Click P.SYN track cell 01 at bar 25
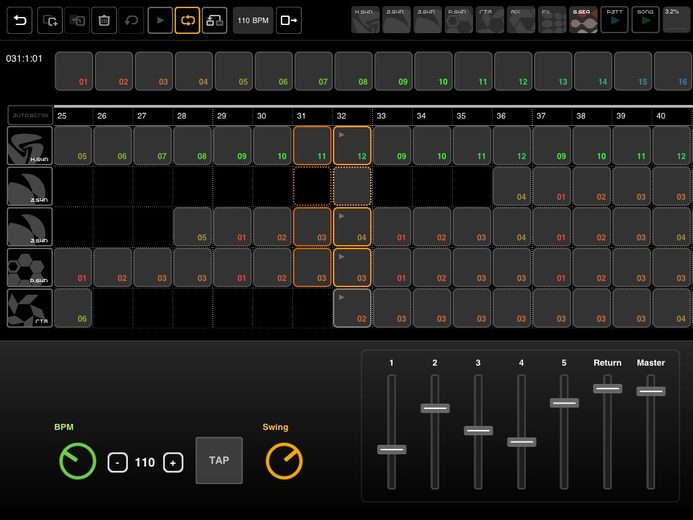The height and width of the screenshot is (520, 693). pyautogui.click(x=73, y=268)
